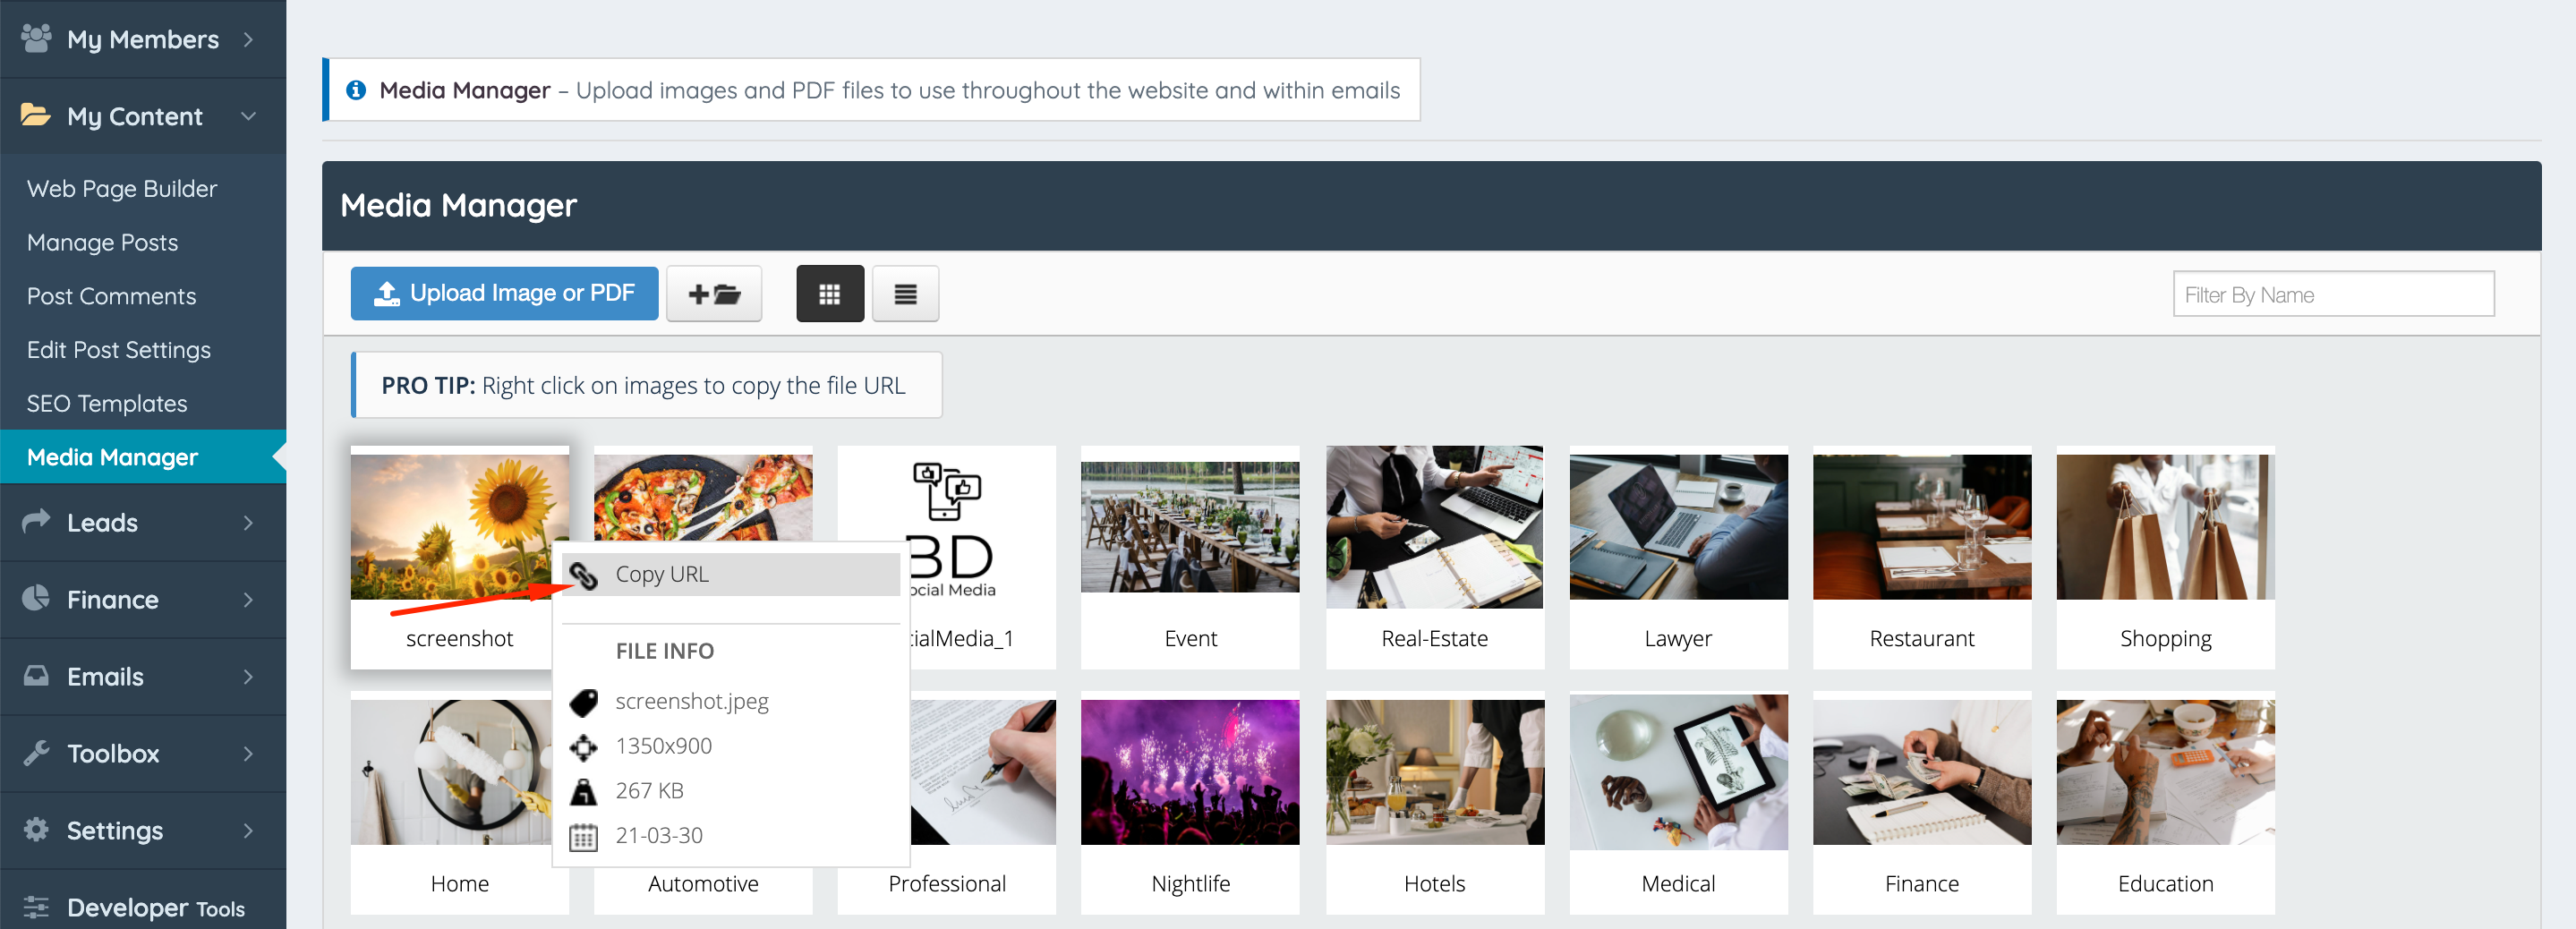
Task: Click the info icon in Media Manager banner
Action: tap(356, 90)
